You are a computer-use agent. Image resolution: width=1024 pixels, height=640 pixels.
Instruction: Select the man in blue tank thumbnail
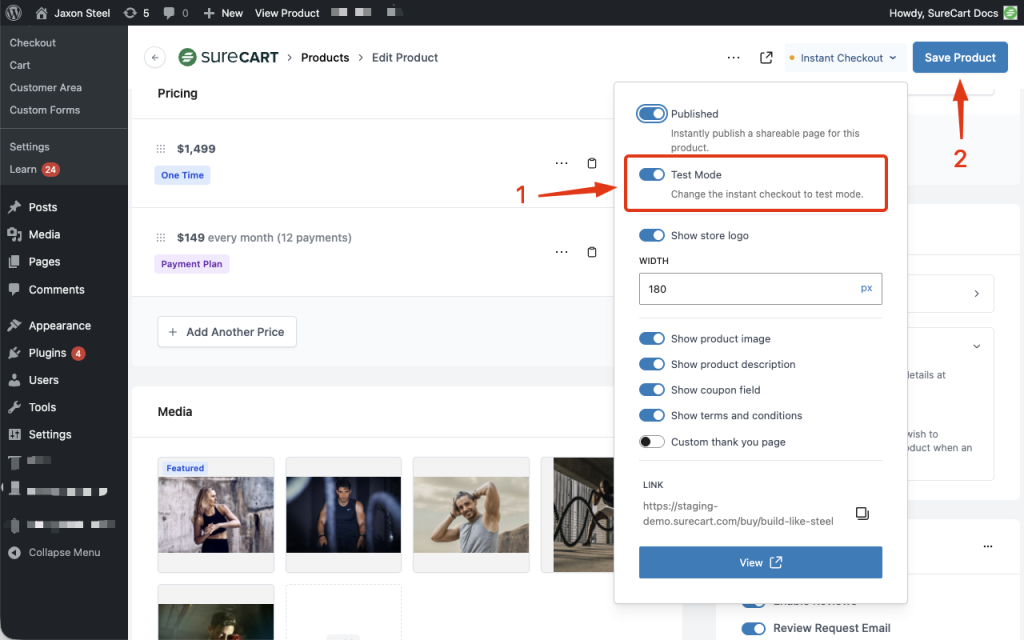344,515
